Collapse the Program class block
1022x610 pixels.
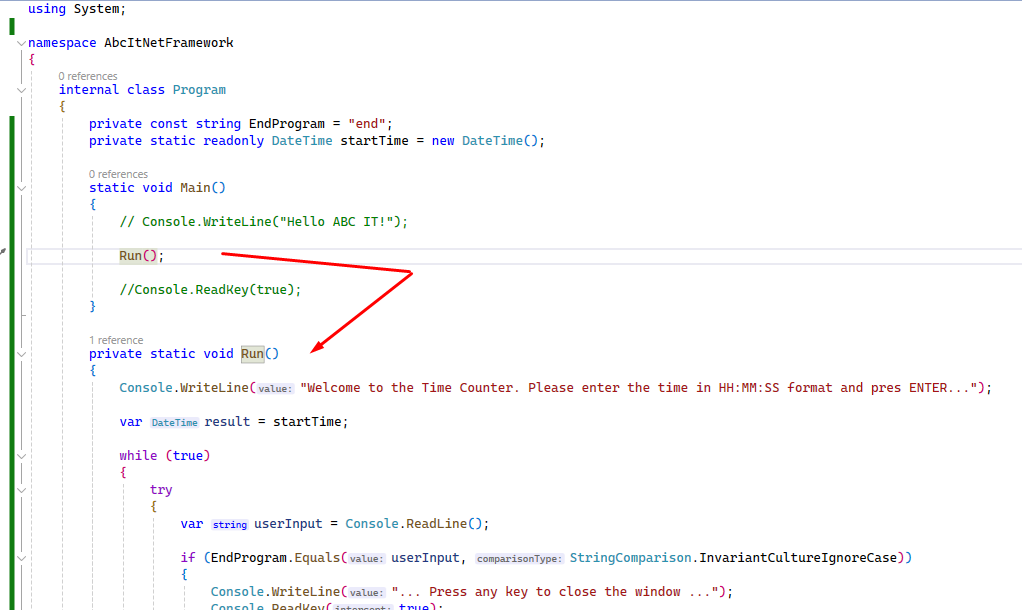pyautogui.click(x=21, y=90)
